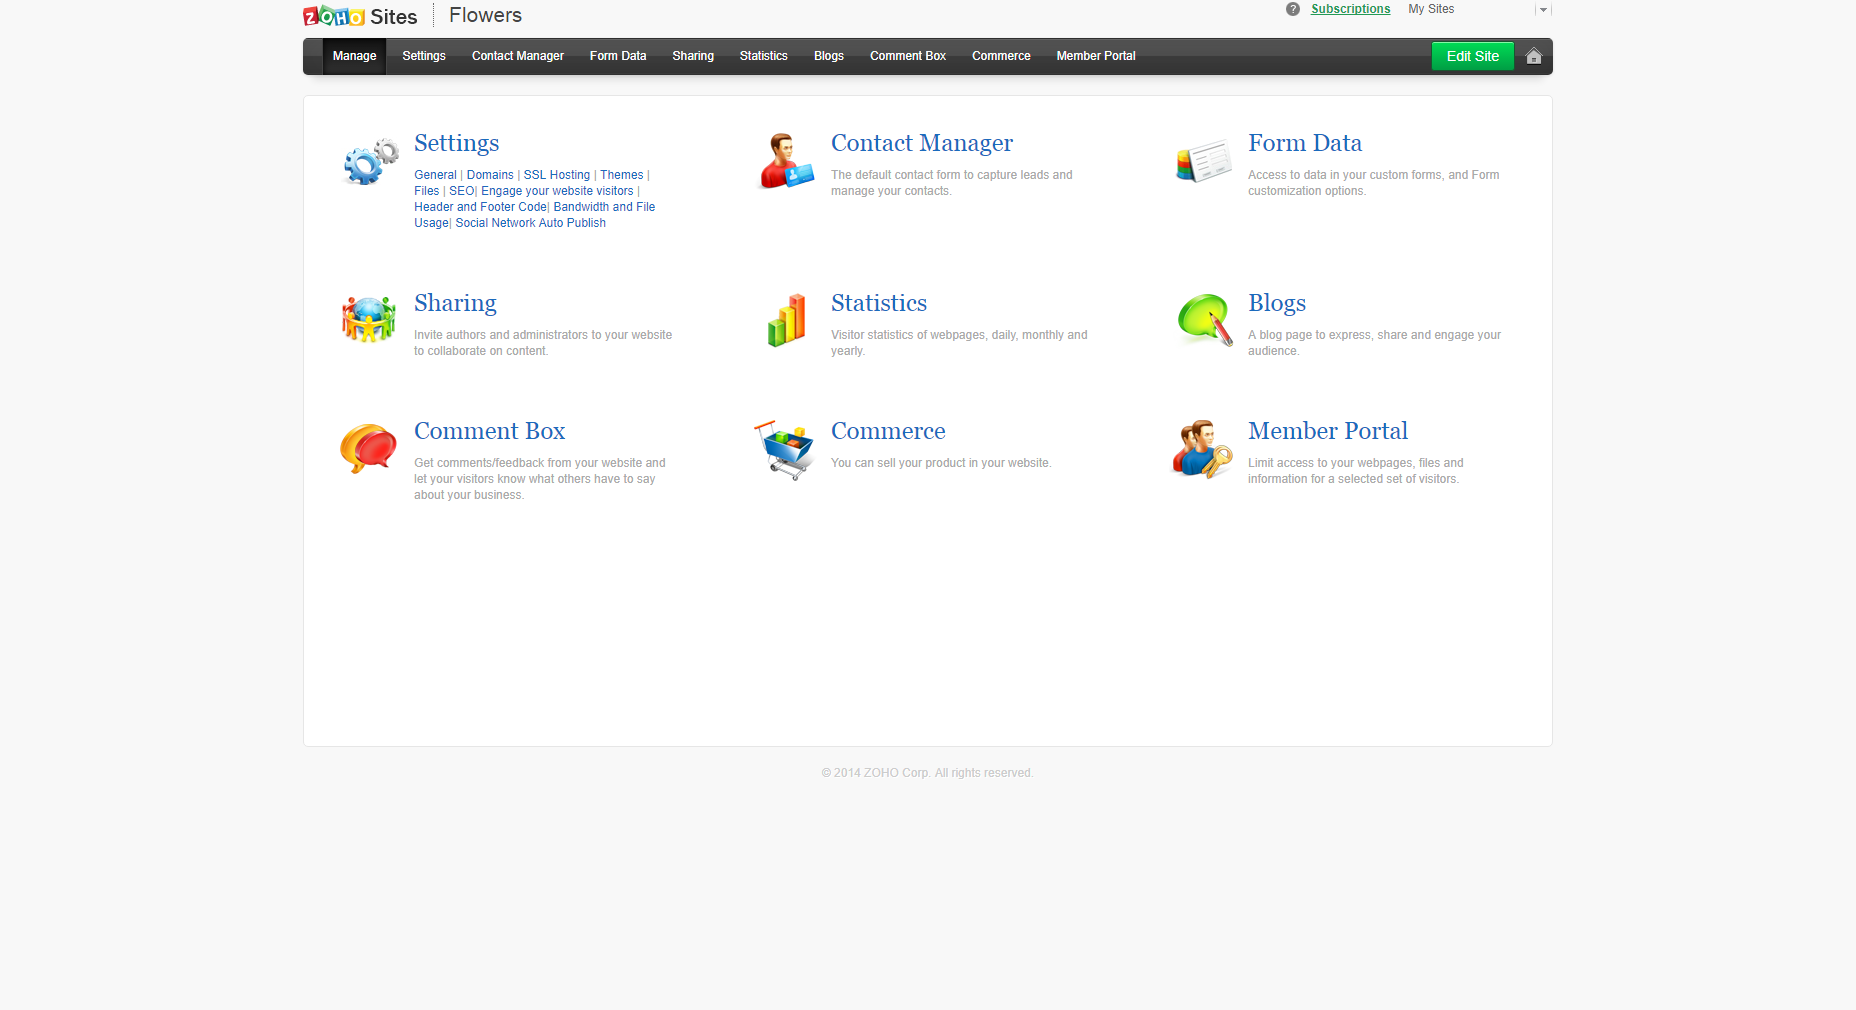The height and width of the screenshot is (1010, 1856).
Task: Open the Form Data heading link
Action: click(1305, 143)
